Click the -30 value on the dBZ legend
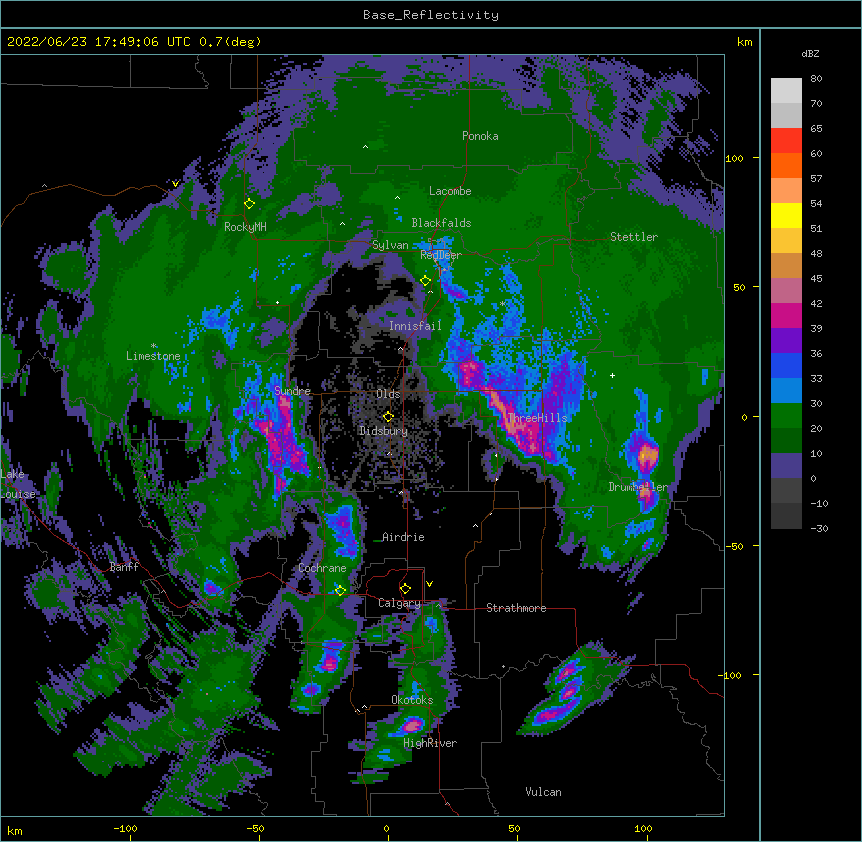 (819, 528)
